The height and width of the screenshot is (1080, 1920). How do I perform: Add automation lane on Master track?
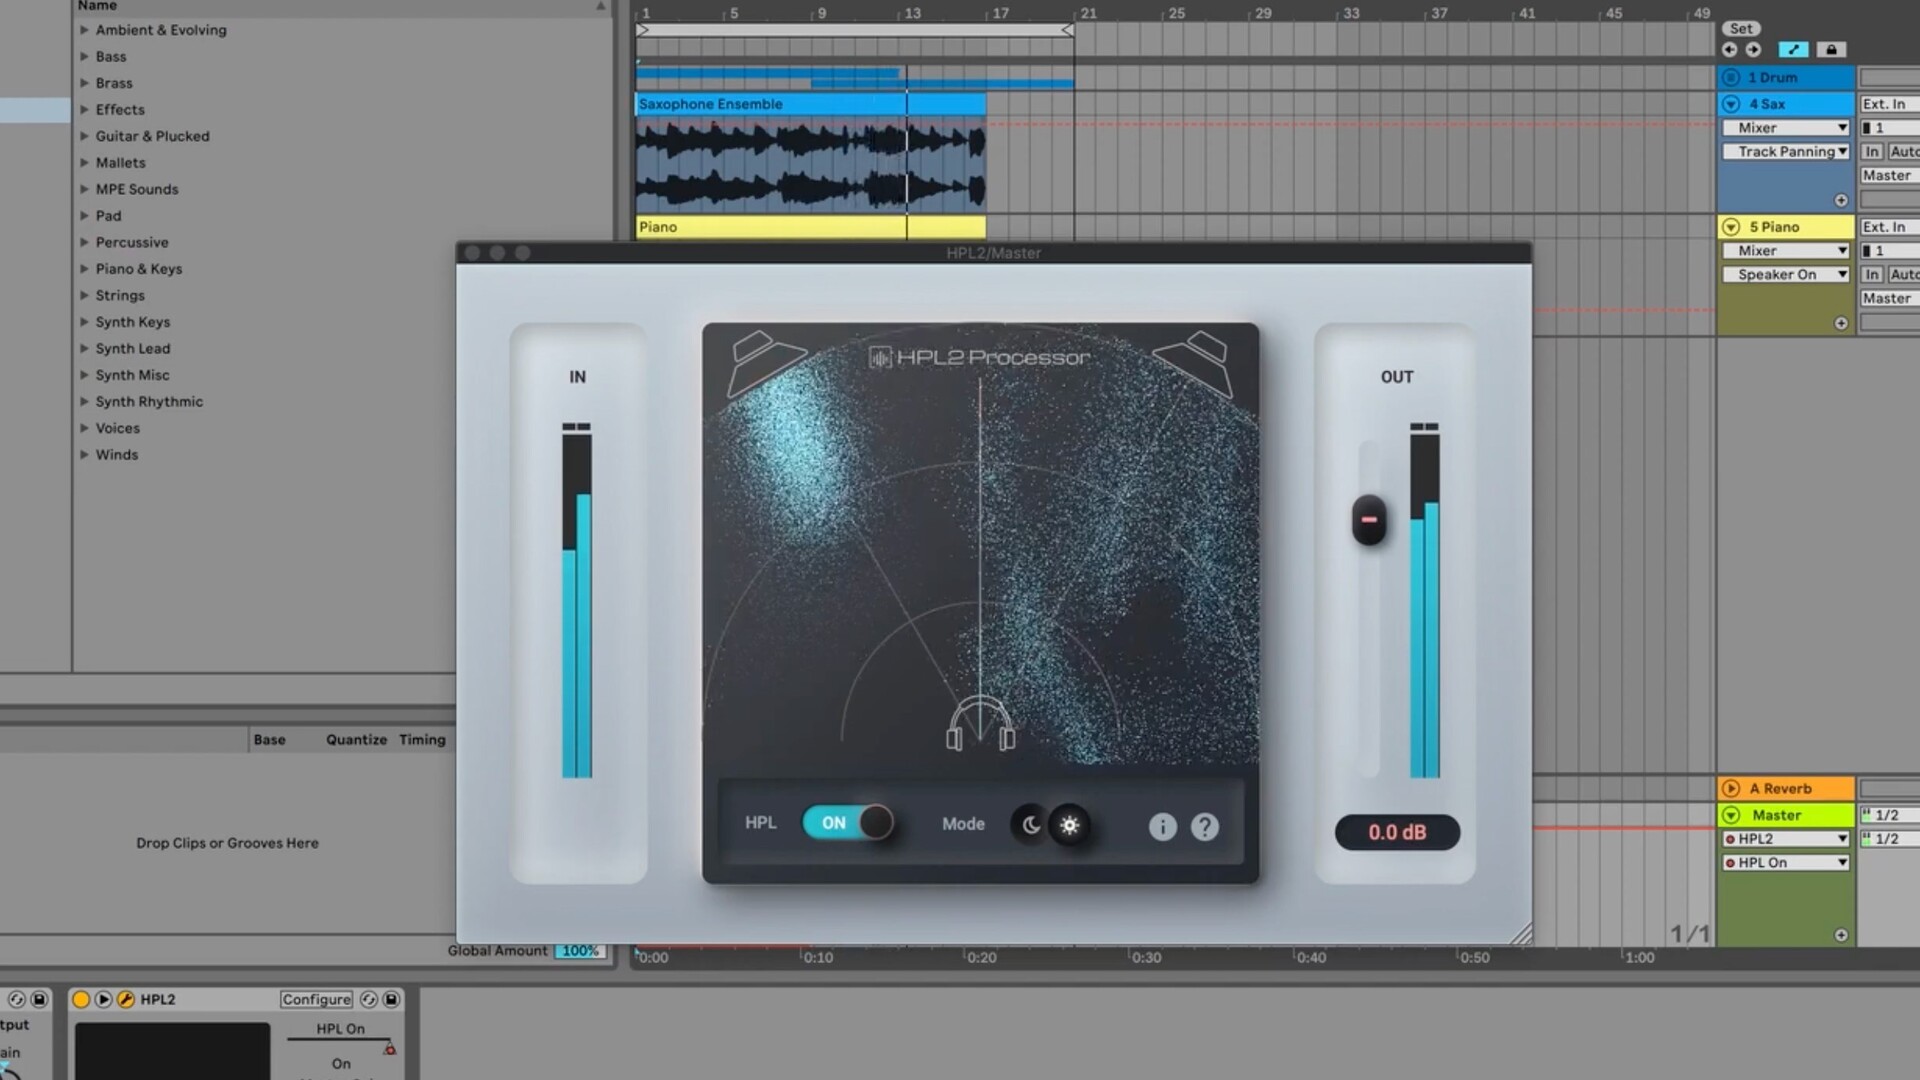(1841, 935)
